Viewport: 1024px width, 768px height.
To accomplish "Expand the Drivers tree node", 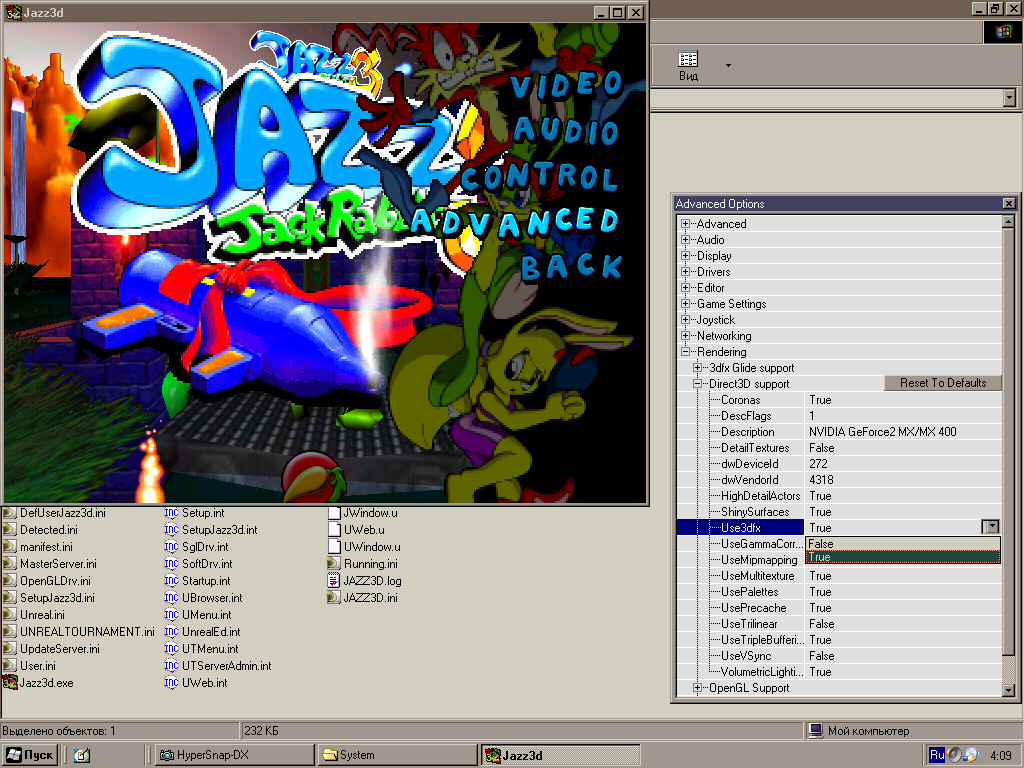I will 685,272.
